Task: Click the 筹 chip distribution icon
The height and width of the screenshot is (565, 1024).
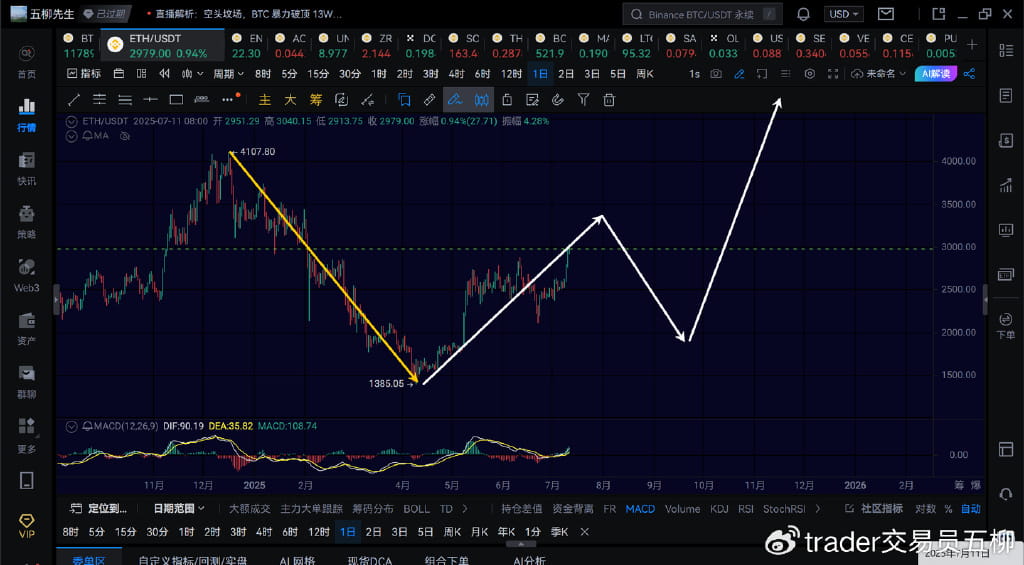Action: click(316, 99)
